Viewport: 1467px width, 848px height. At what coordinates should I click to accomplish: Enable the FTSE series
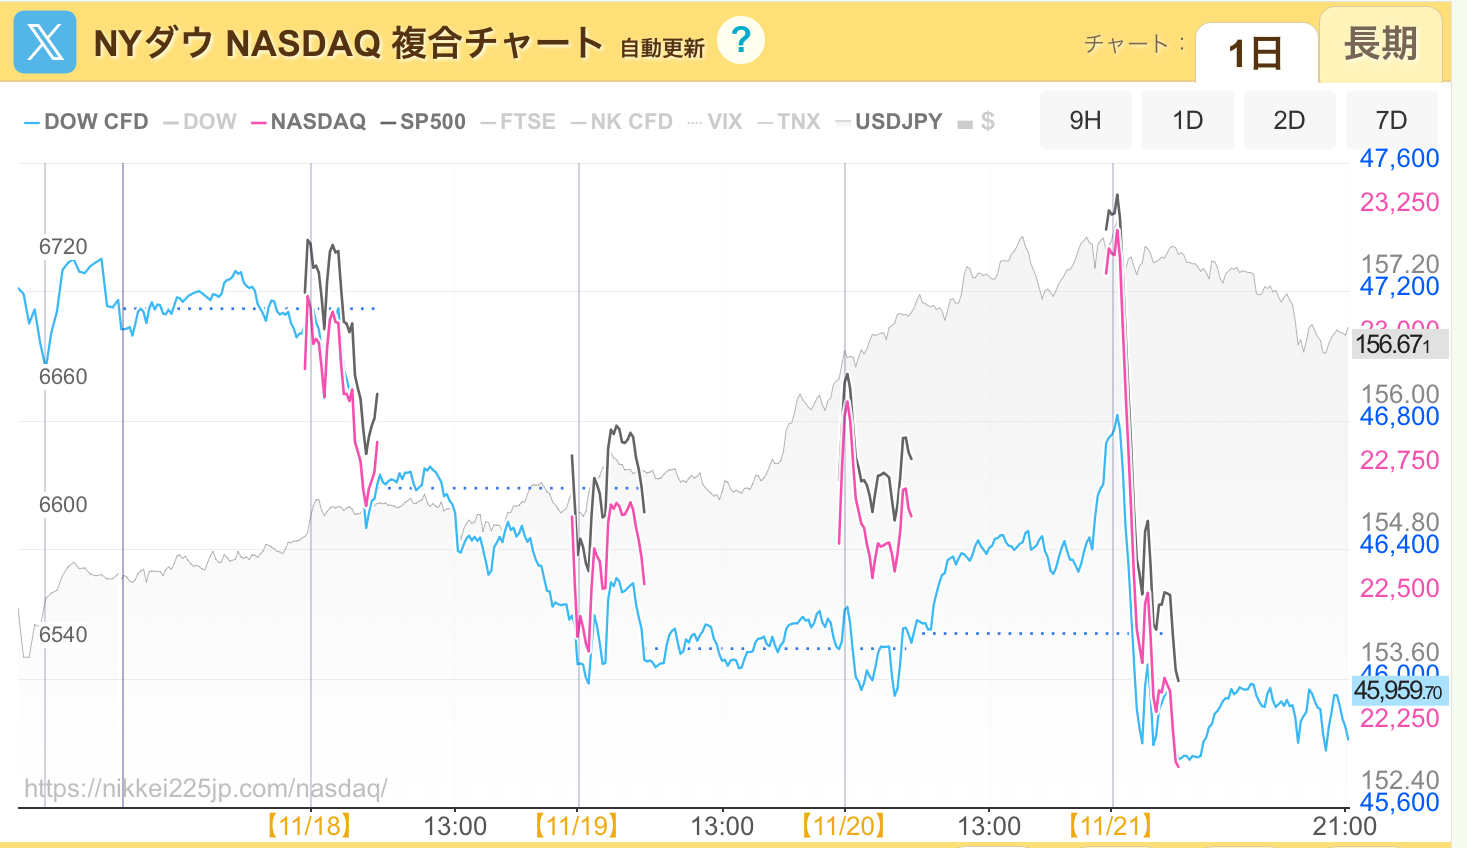[x=518, y=122]
